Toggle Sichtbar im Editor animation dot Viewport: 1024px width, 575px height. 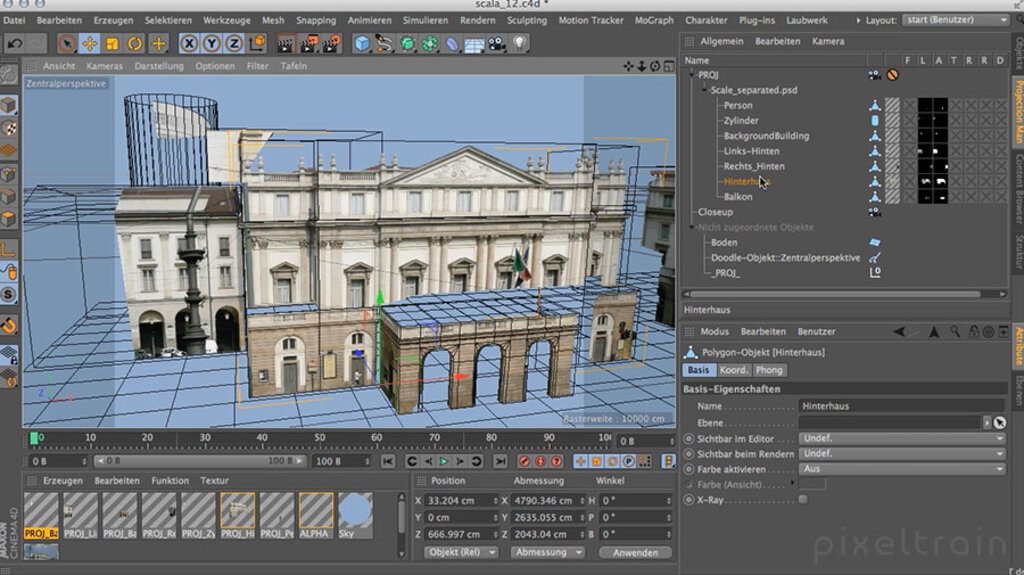point(688,439)
